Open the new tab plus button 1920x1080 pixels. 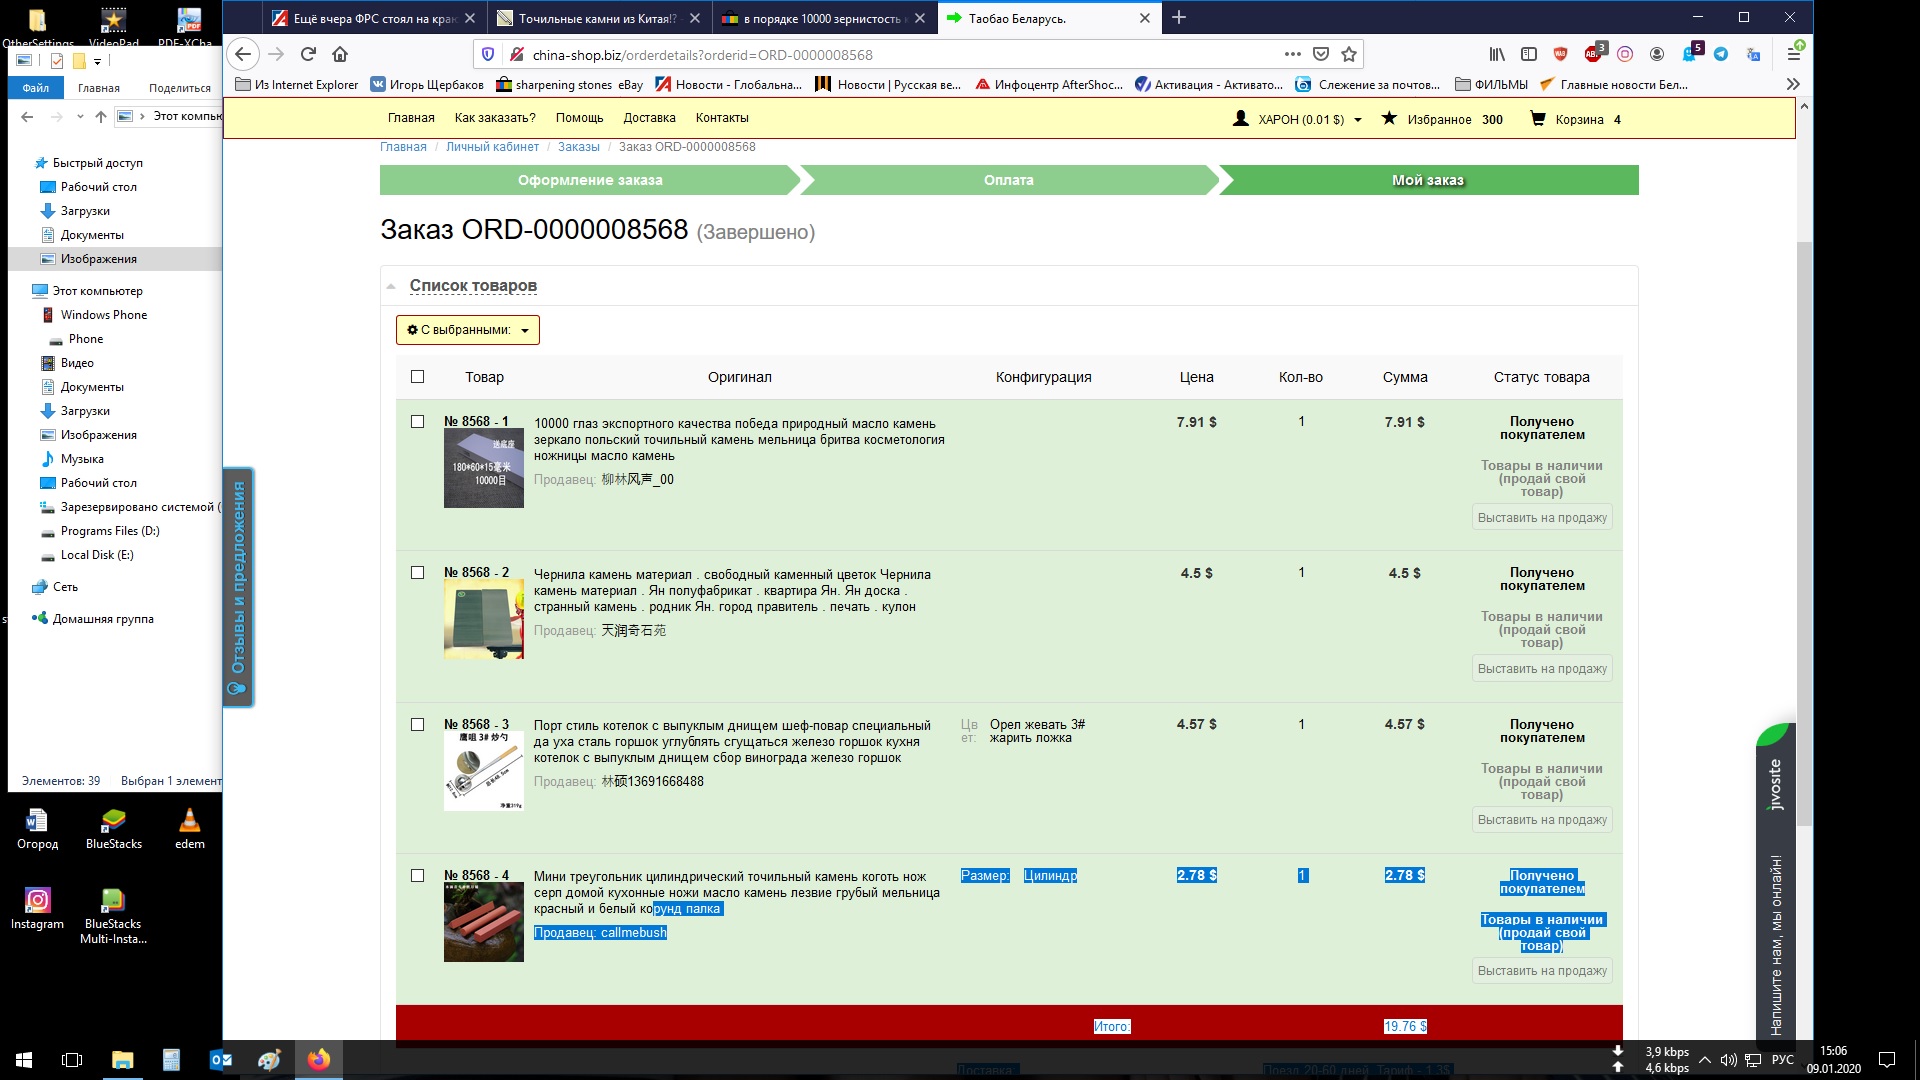[x=1179, y=18]
